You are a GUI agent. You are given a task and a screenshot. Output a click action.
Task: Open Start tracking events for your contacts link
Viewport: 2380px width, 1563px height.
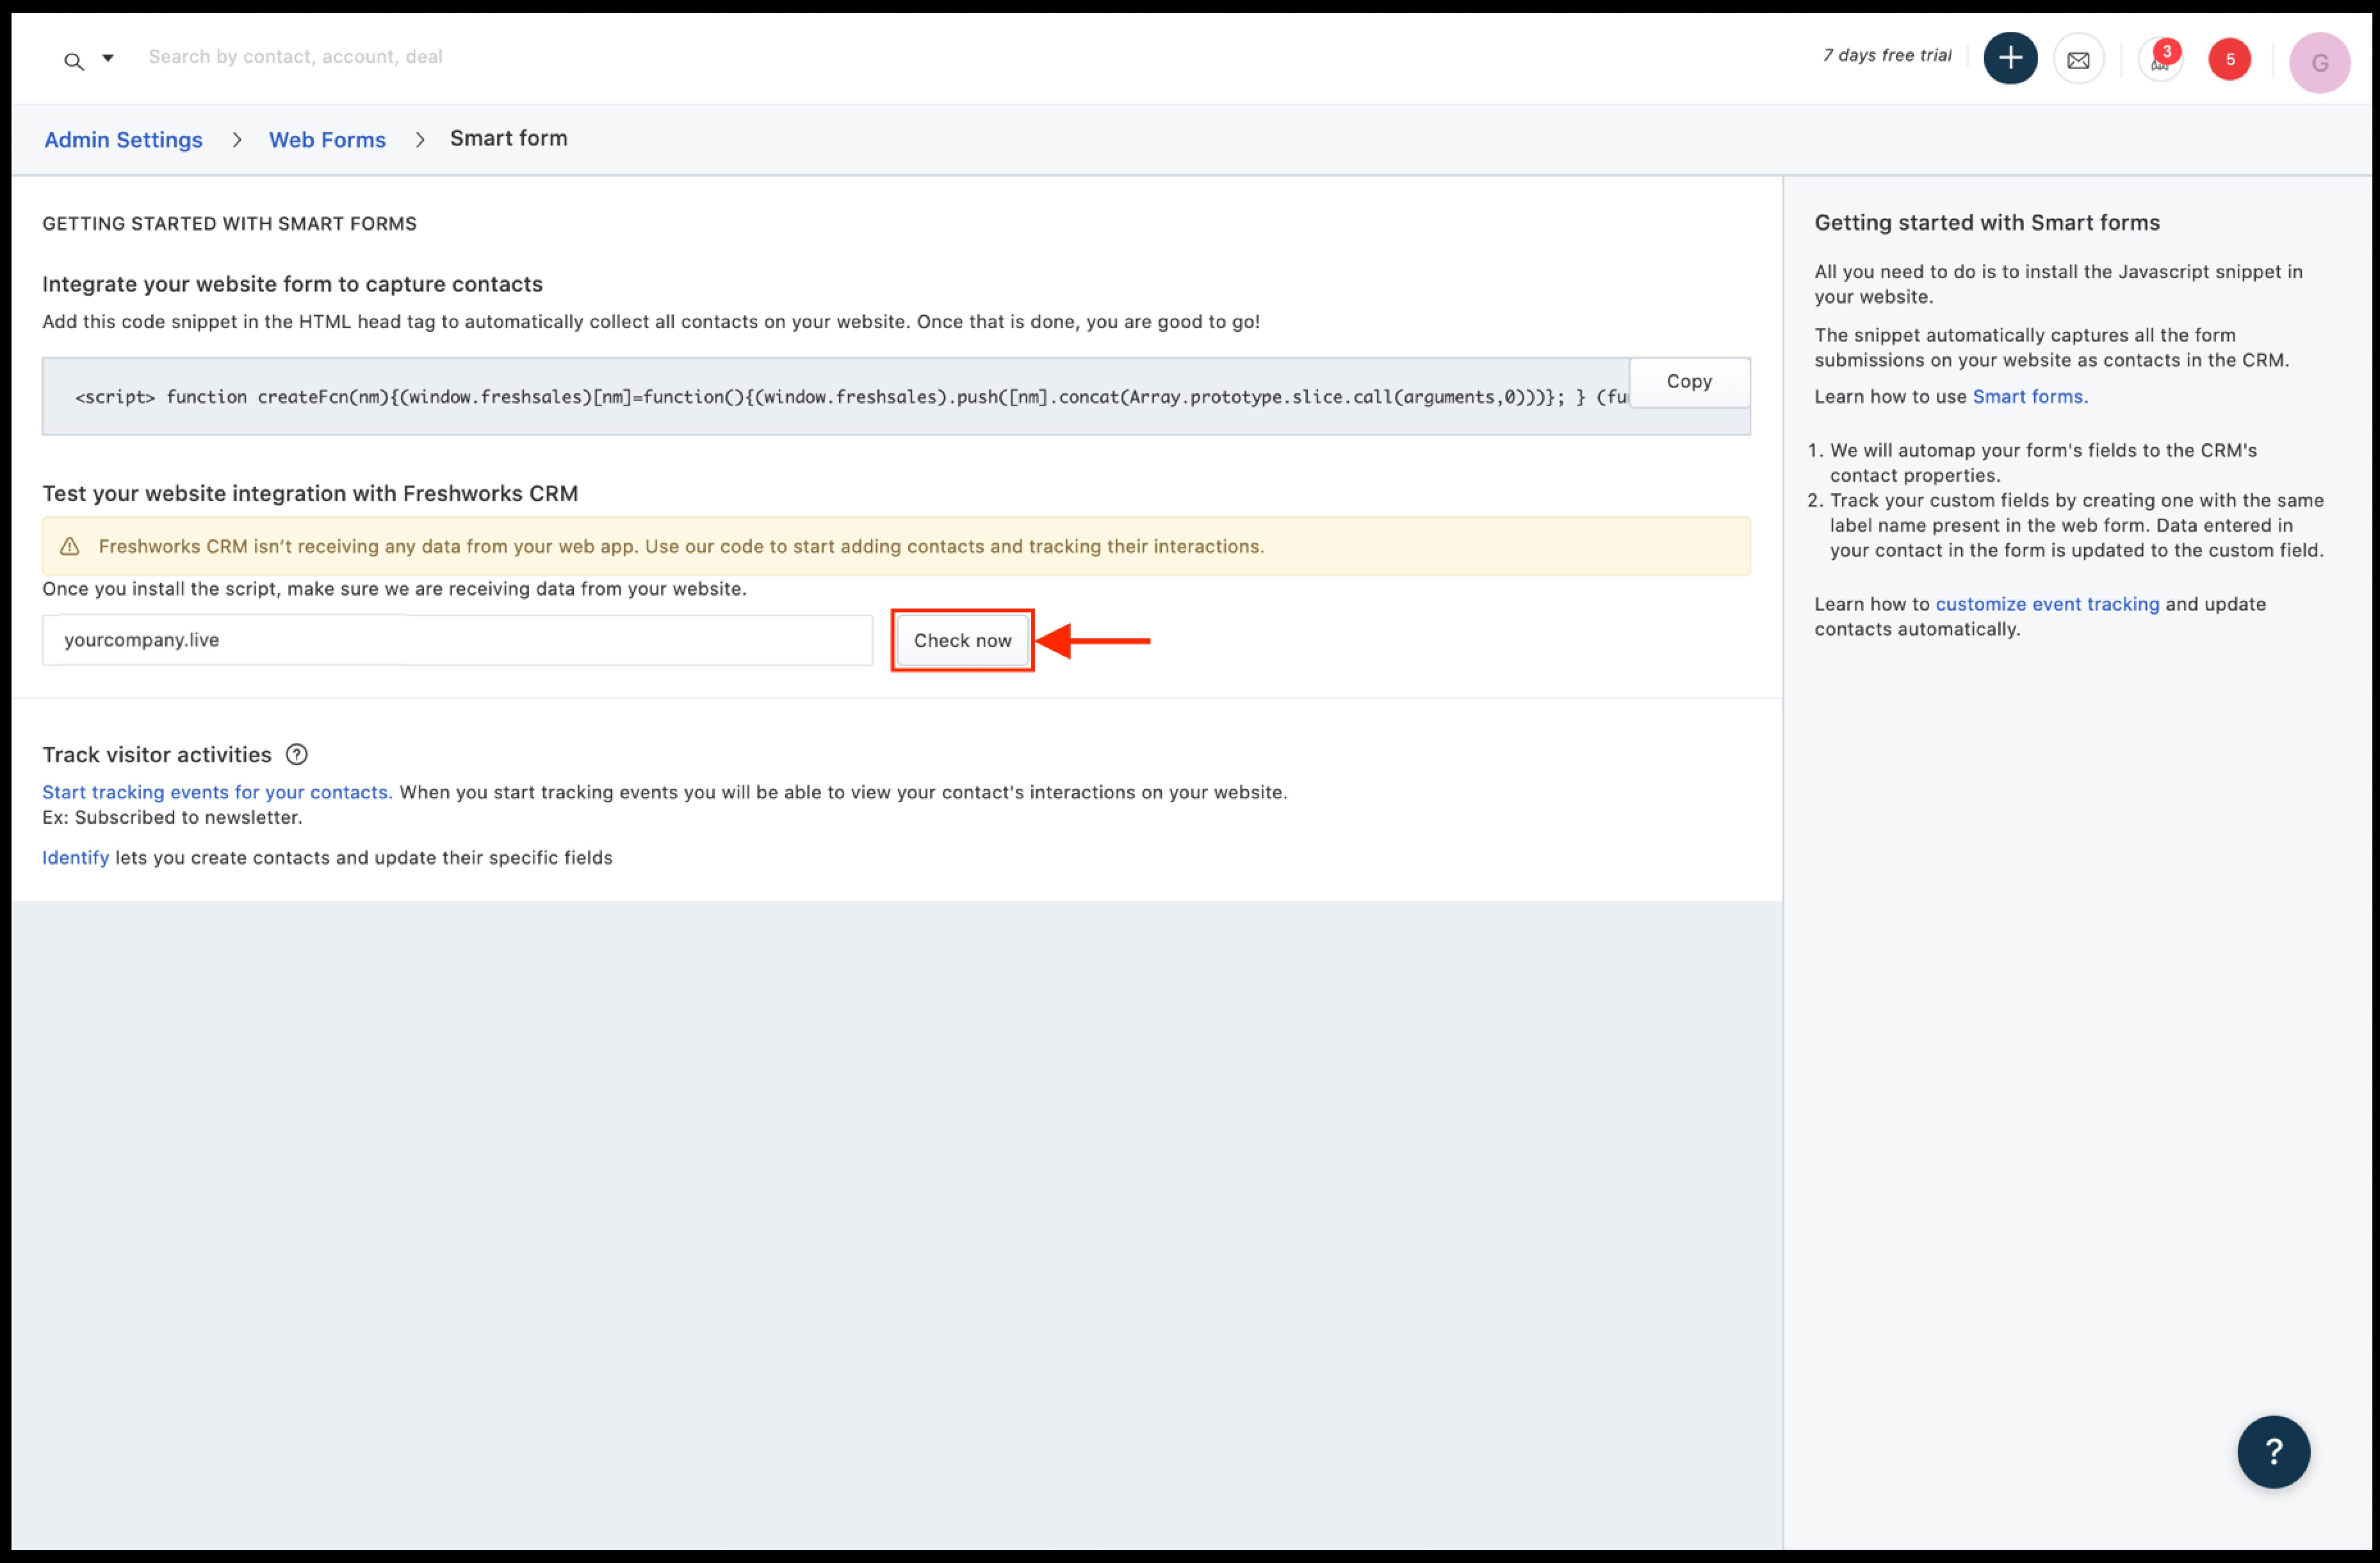pyautogui.click(x=217, y=792)
